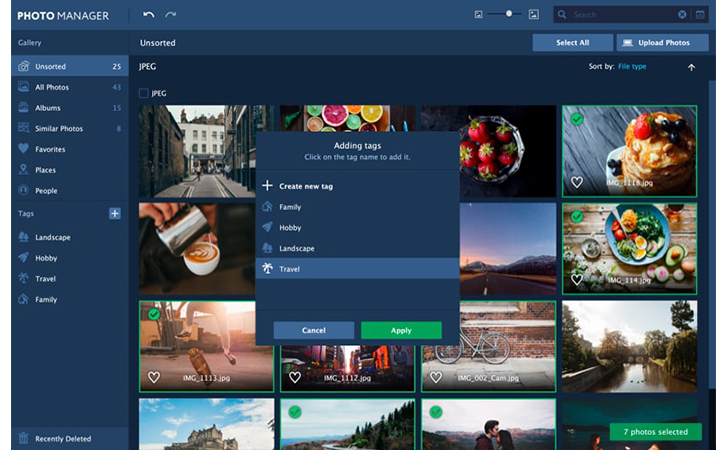Open the Sort by File type dropdown
This screenshot has height=450, width=728.
(x=632, y=67)
